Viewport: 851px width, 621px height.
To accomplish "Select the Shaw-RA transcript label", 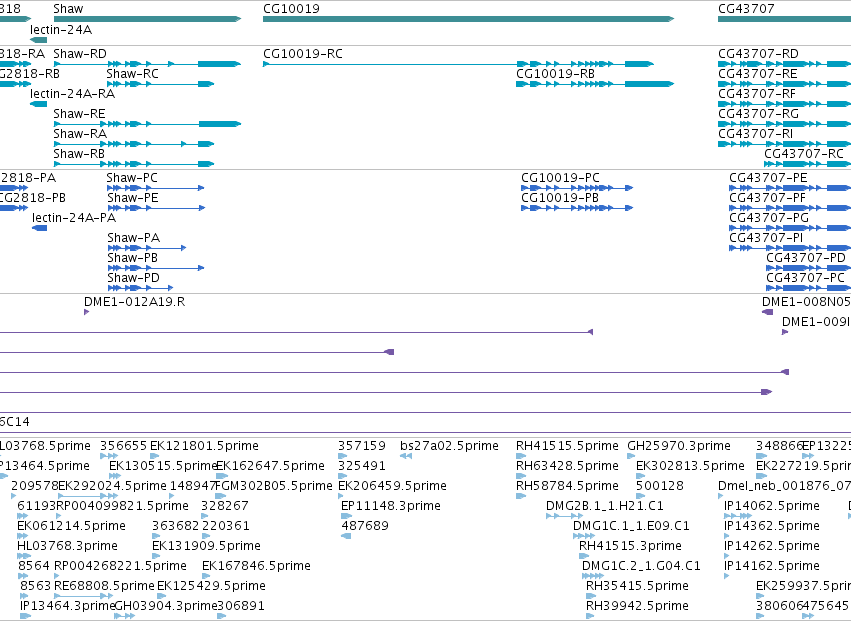I will pyautogui.click(x=80, y=134).
